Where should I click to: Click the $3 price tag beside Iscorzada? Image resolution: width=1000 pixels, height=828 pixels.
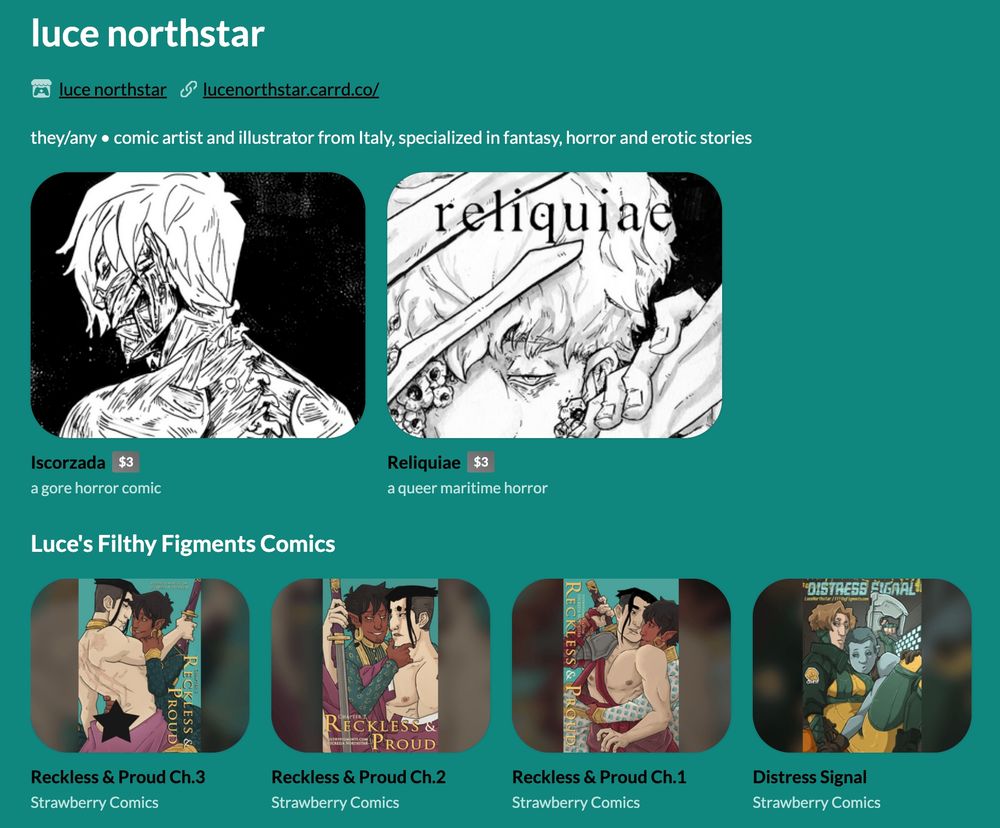pyautogui.click(x=126, y=462)
